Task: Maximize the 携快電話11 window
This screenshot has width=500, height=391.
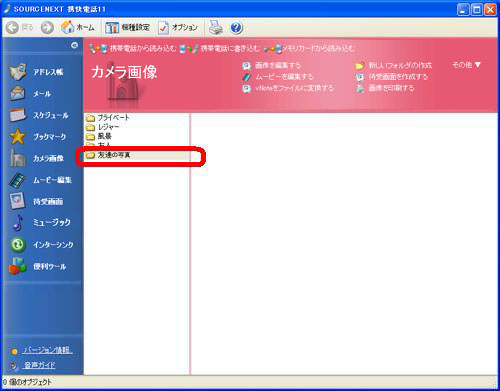Action: (477, 9)
